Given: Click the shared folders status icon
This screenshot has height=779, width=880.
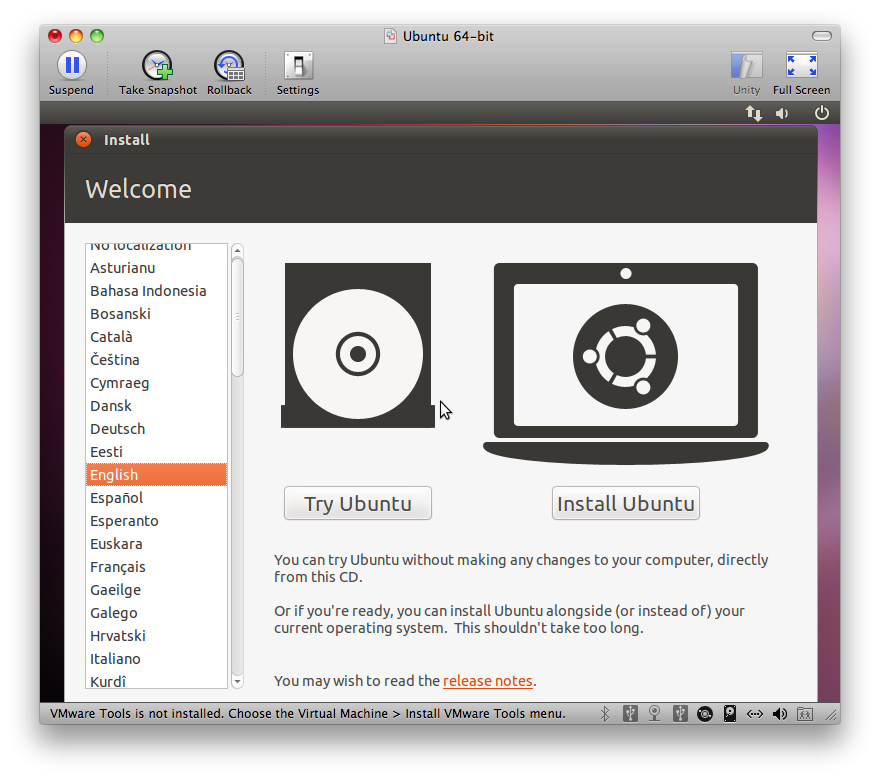Looking at the screenshot, I should (805, 714).
